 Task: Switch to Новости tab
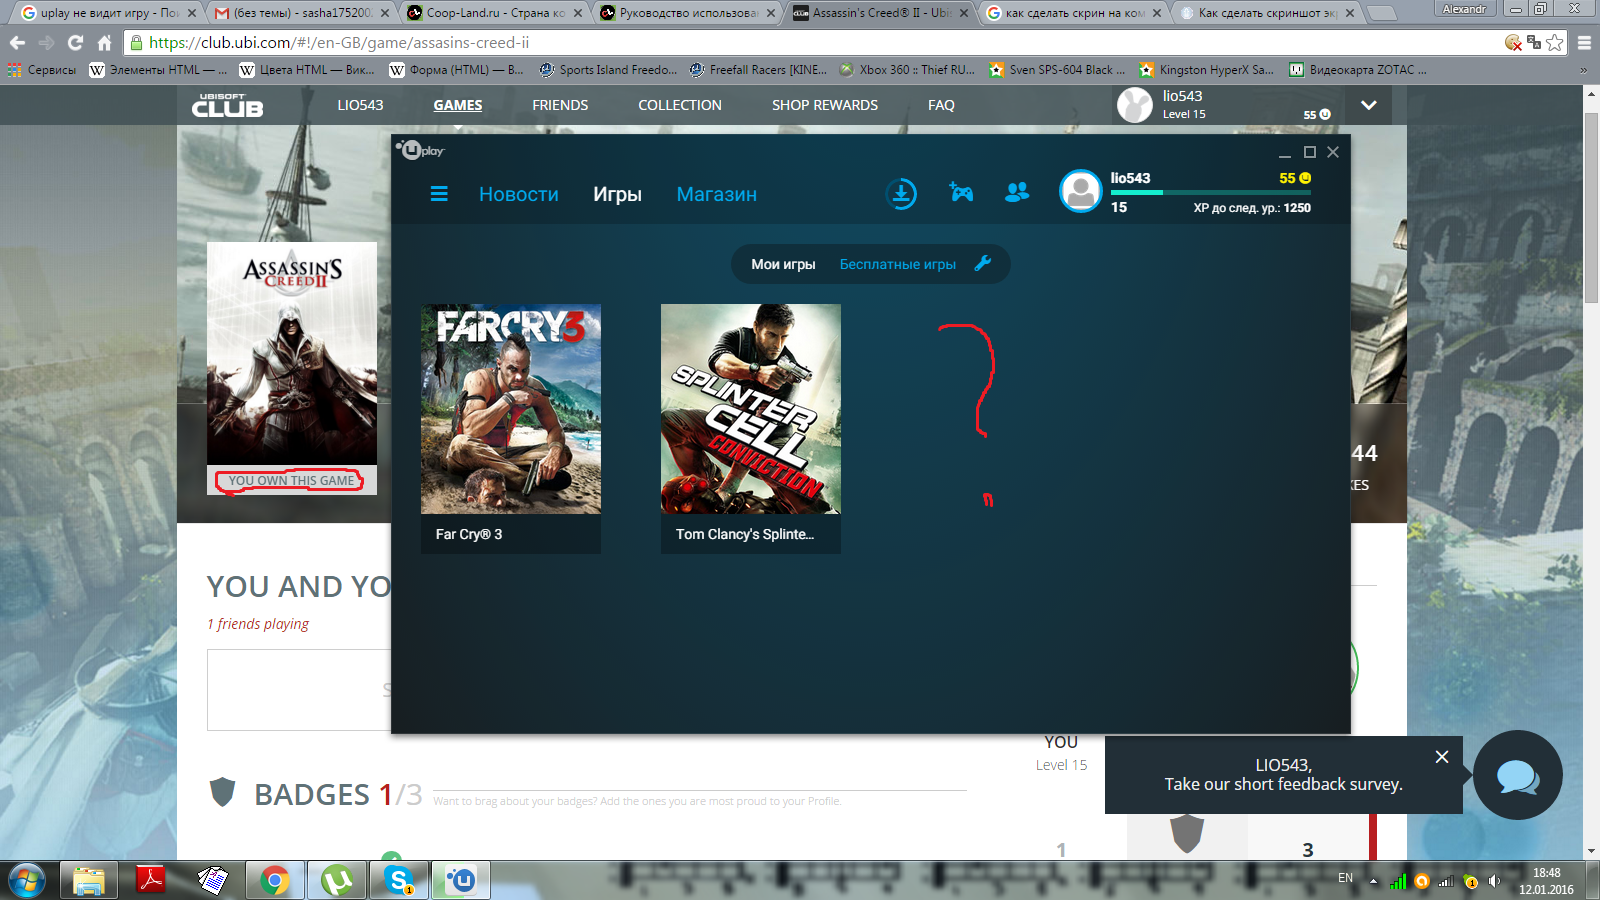click(x=518, y=194)
